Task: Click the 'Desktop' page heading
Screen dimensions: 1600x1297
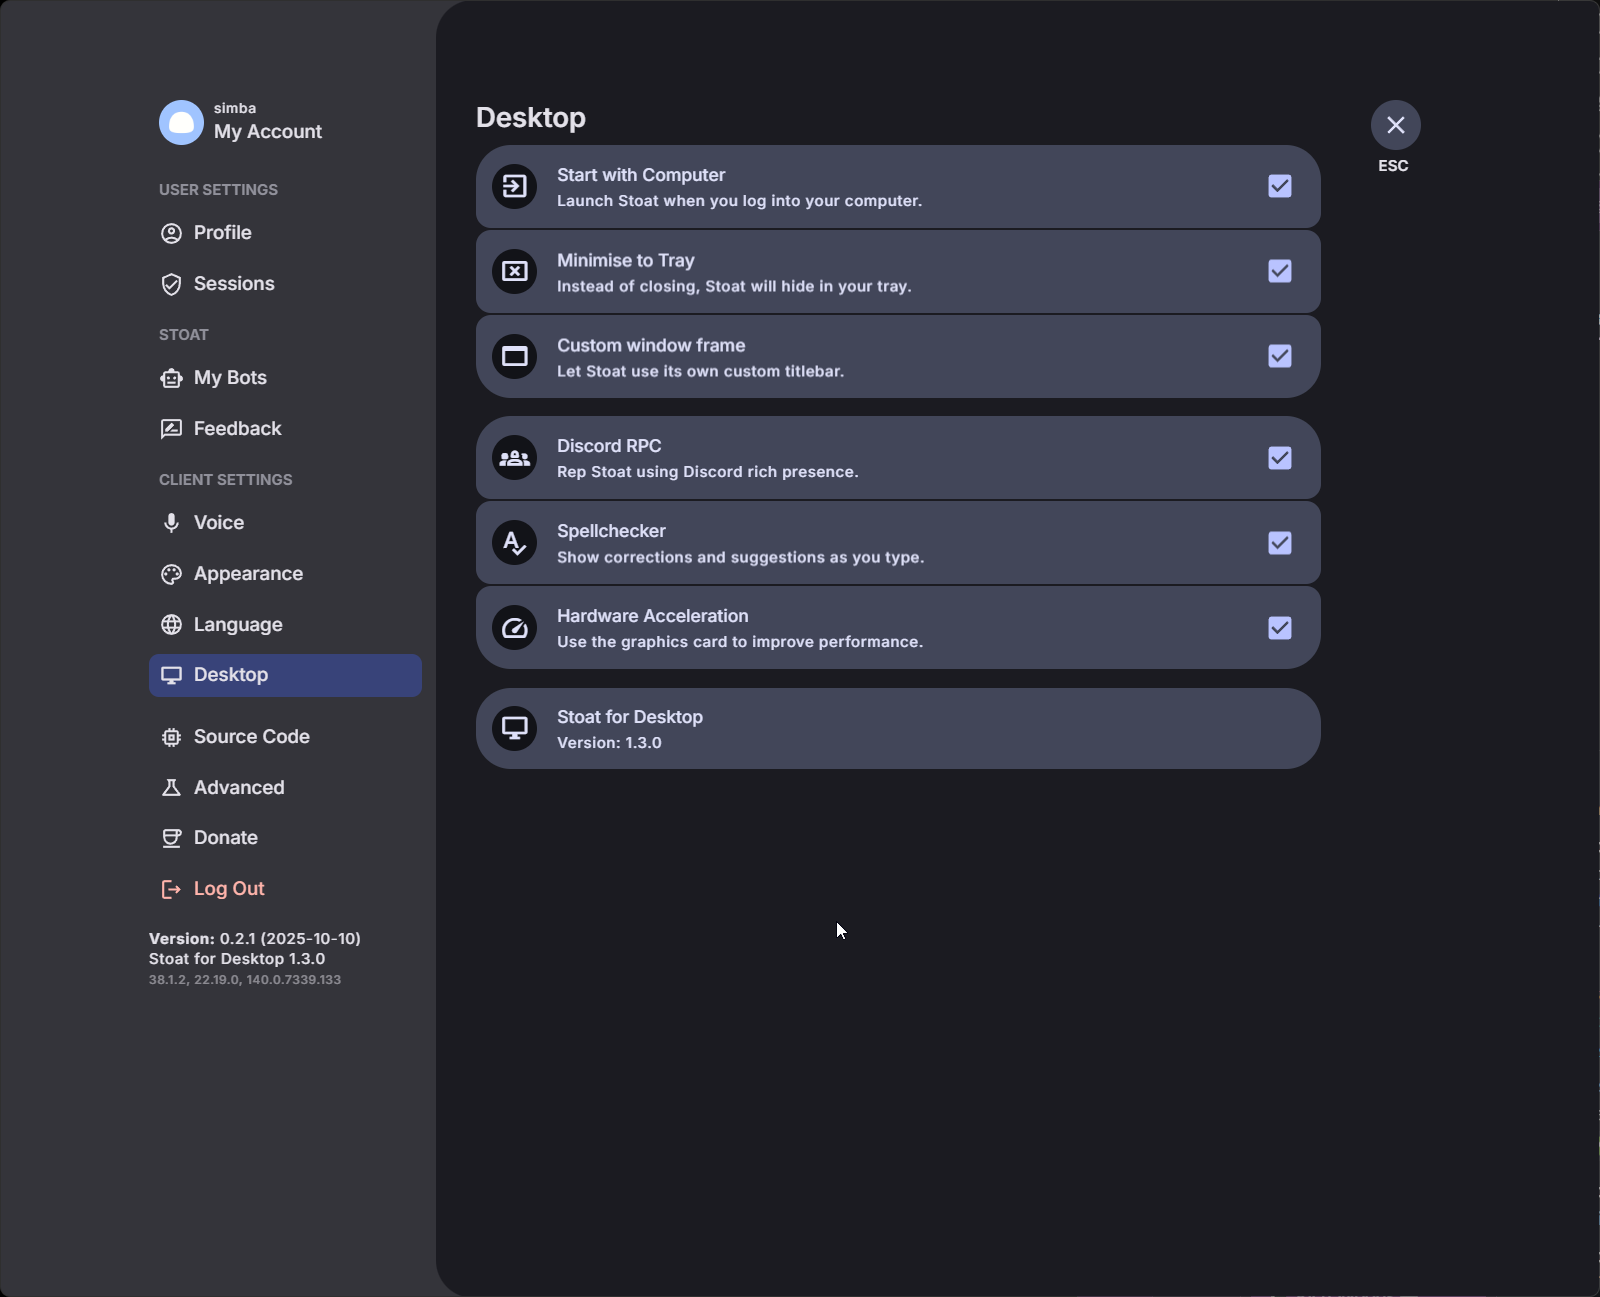Action: click(x=531, y=118)
